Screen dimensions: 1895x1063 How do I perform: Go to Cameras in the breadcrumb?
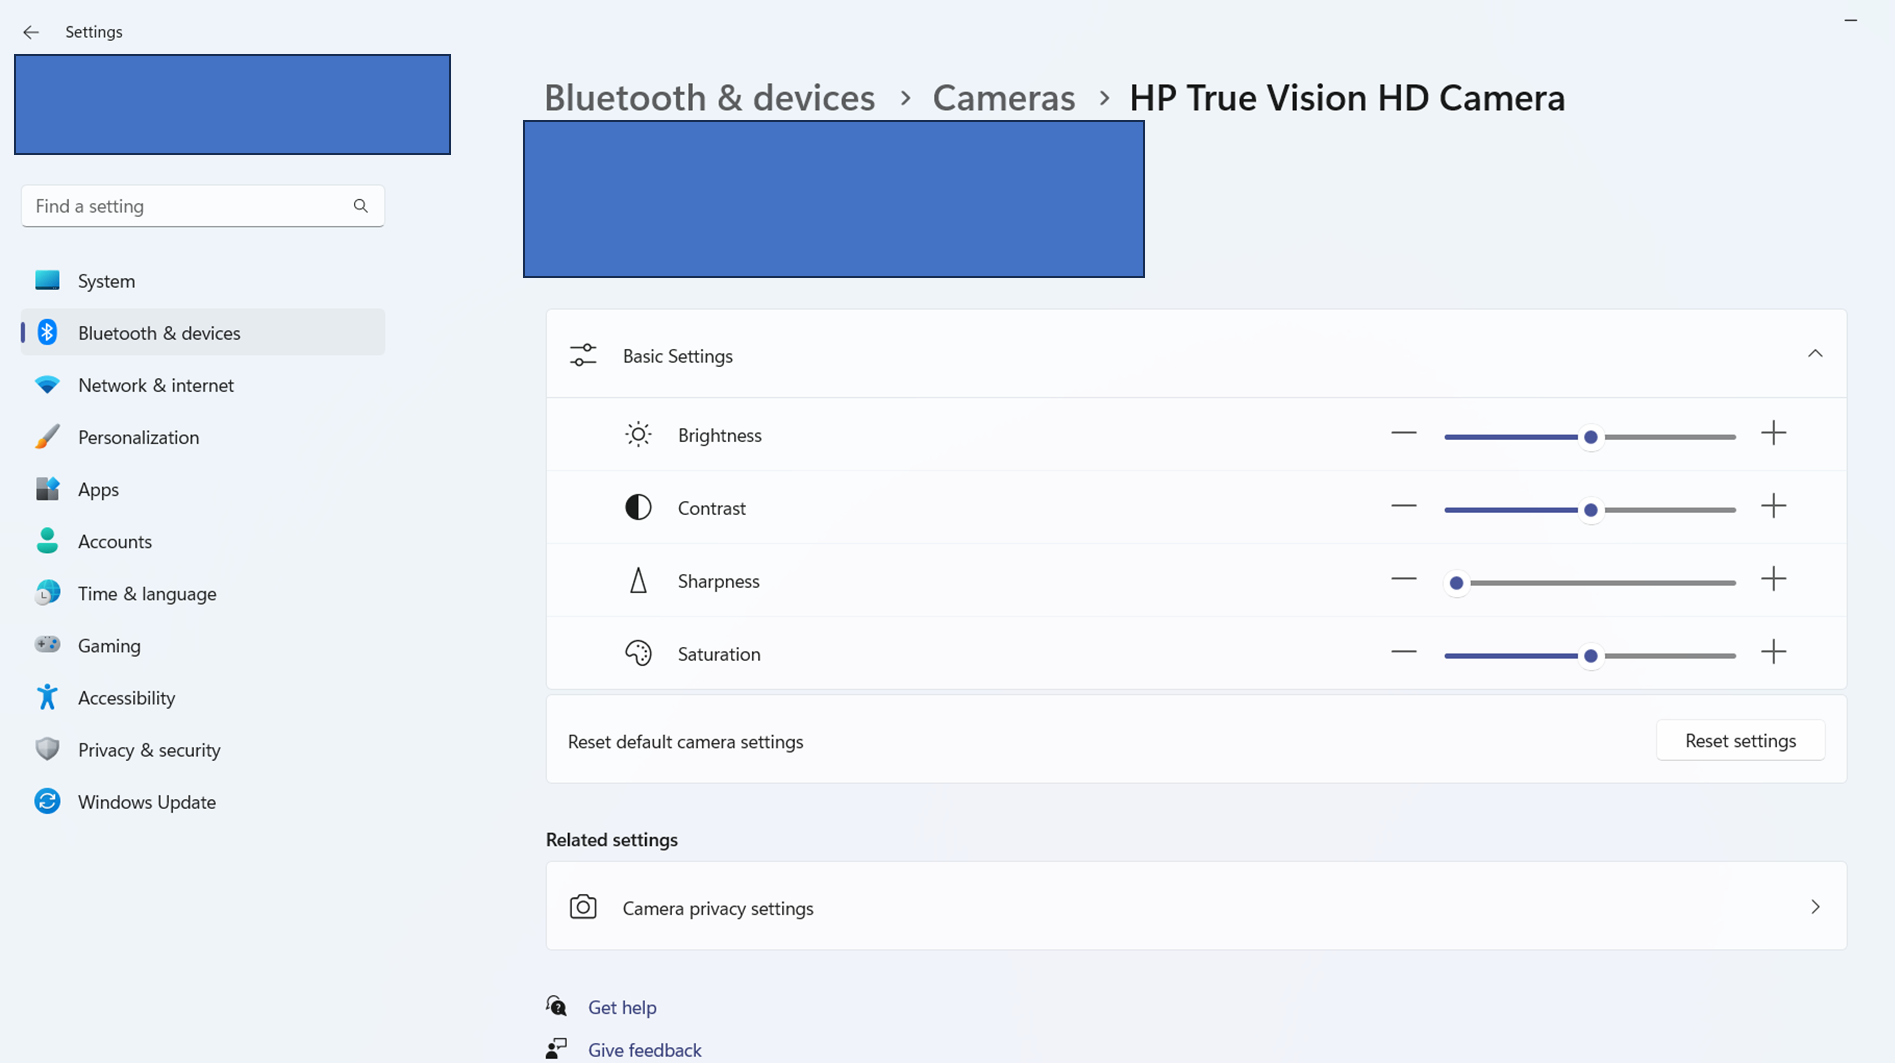coord(1003,98)
